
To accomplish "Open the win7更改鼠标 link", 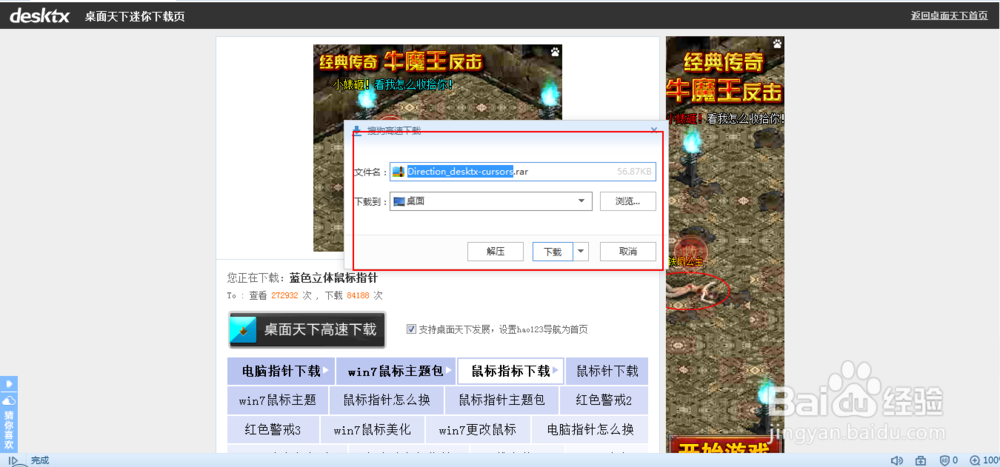I will coord(478,429).
